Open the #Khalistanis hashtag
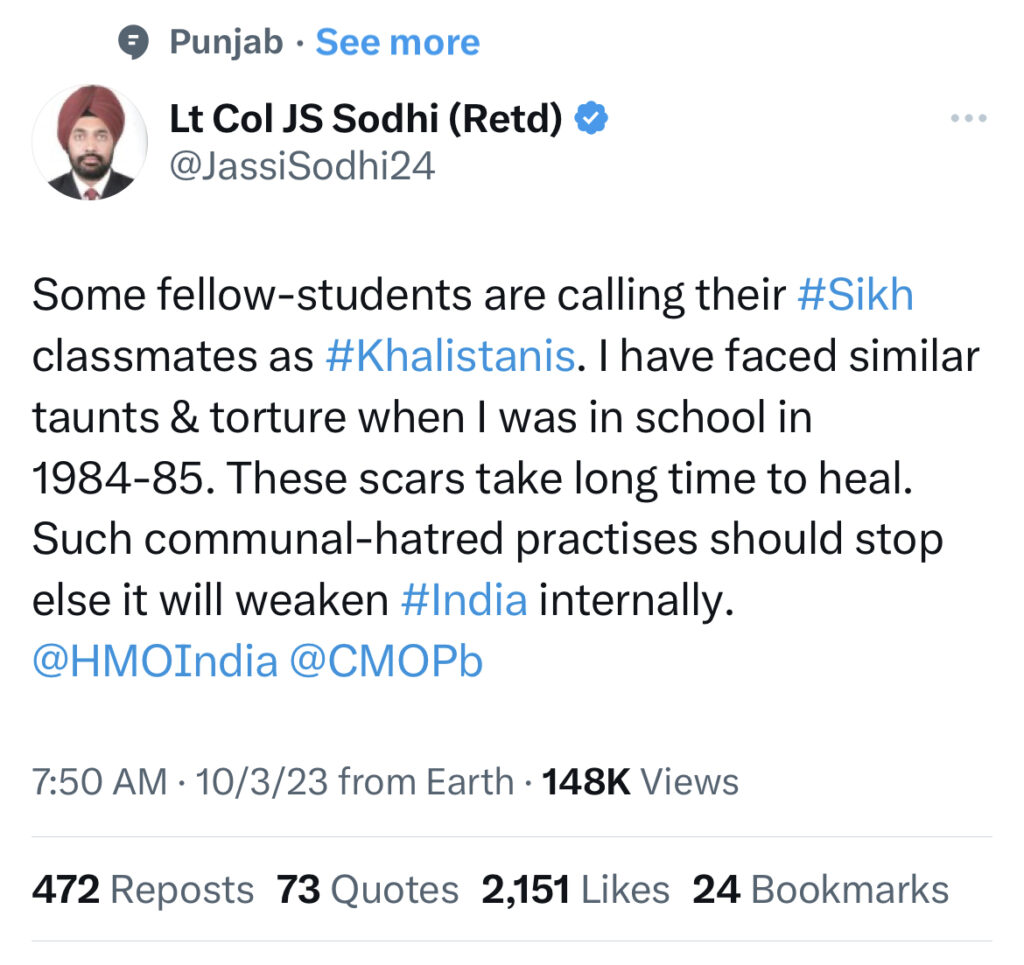1024x965 pixels. [x=451, y=357]
